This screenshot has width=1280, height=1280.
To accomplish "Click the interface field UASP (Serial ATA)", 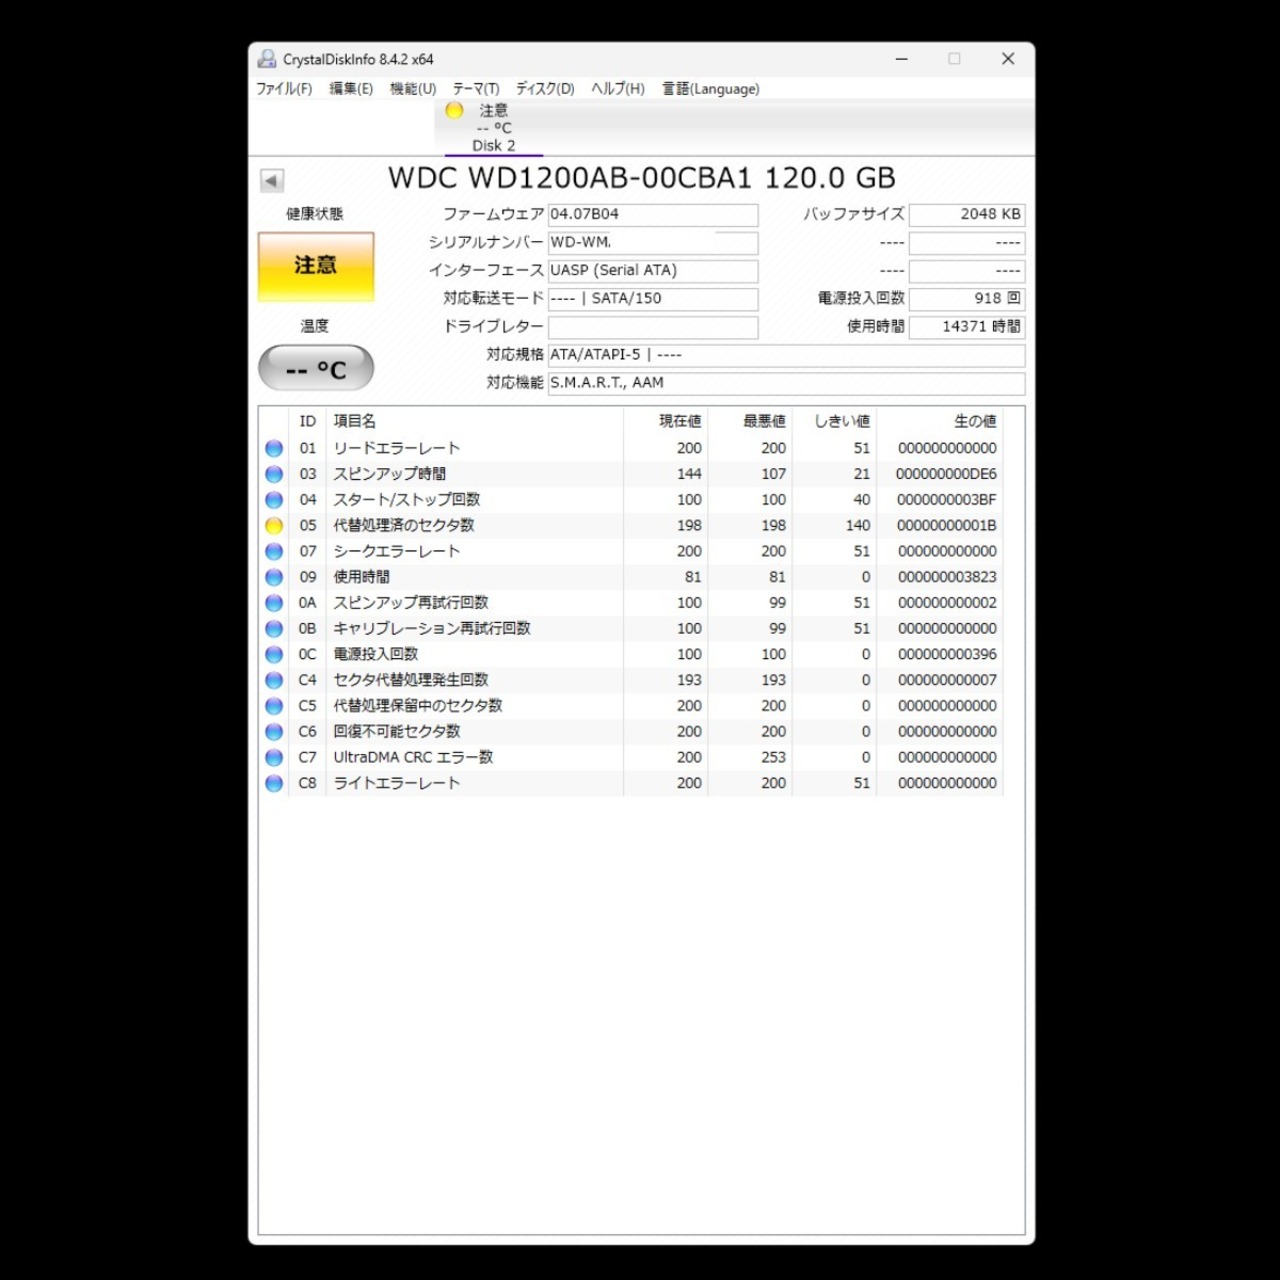I will click(653, 271).
